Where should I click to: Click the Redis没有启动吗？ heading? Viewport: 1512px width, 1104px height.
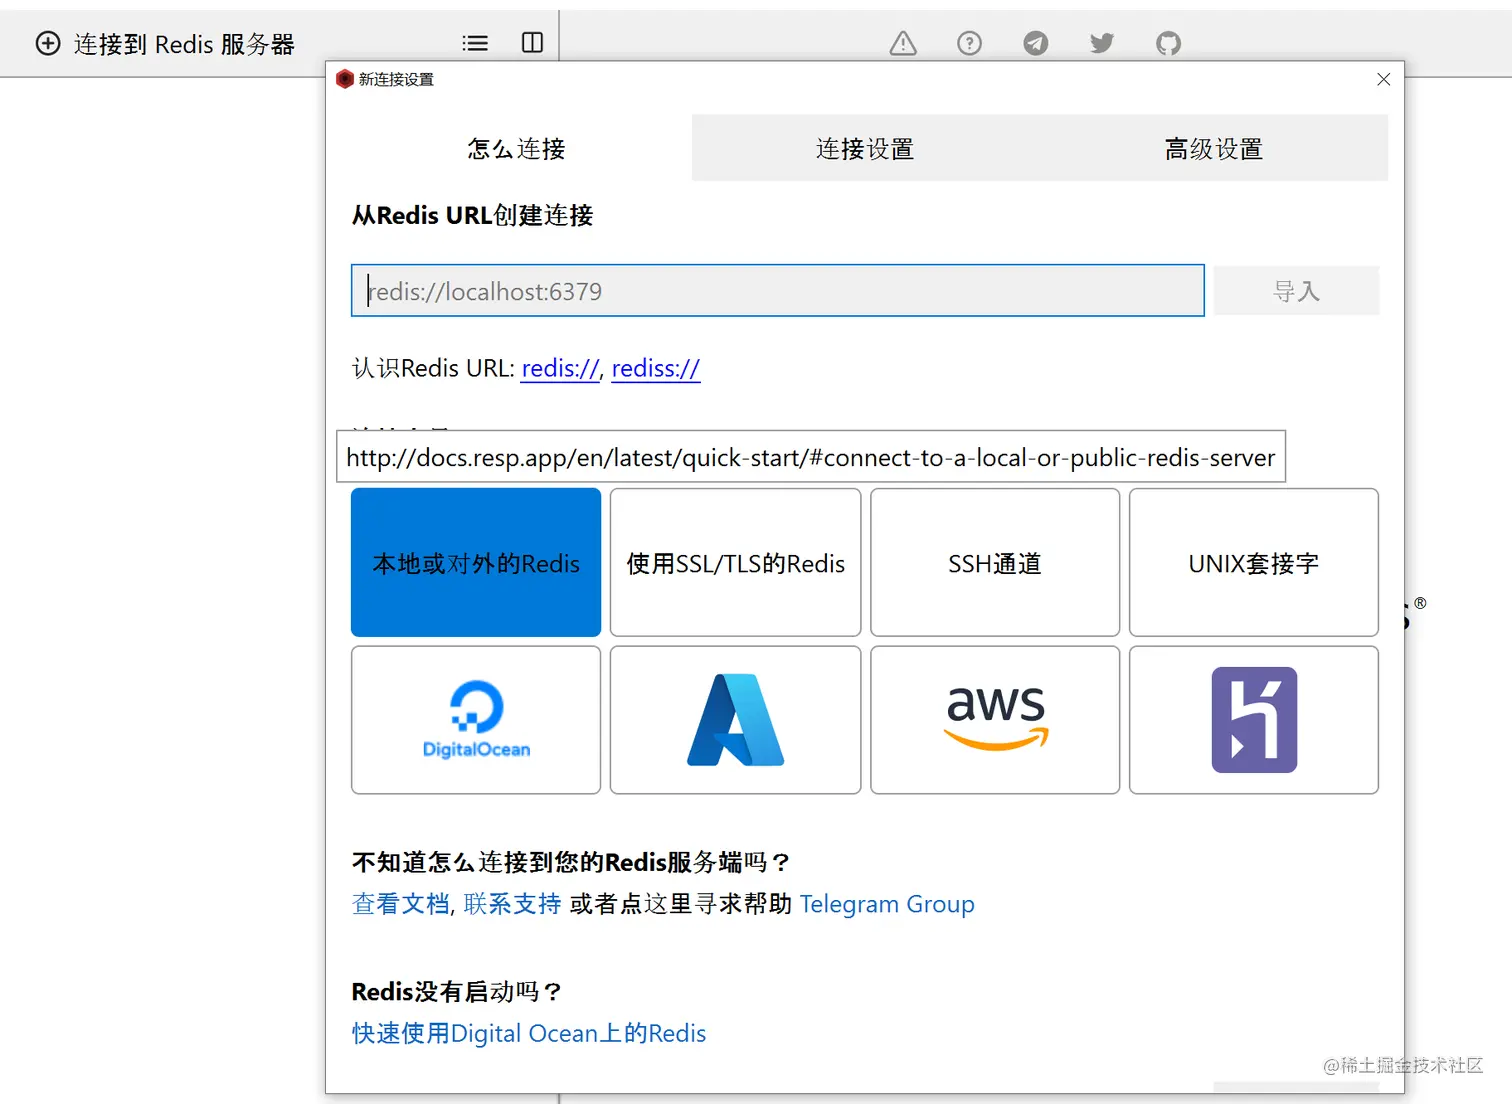[457, 992]
